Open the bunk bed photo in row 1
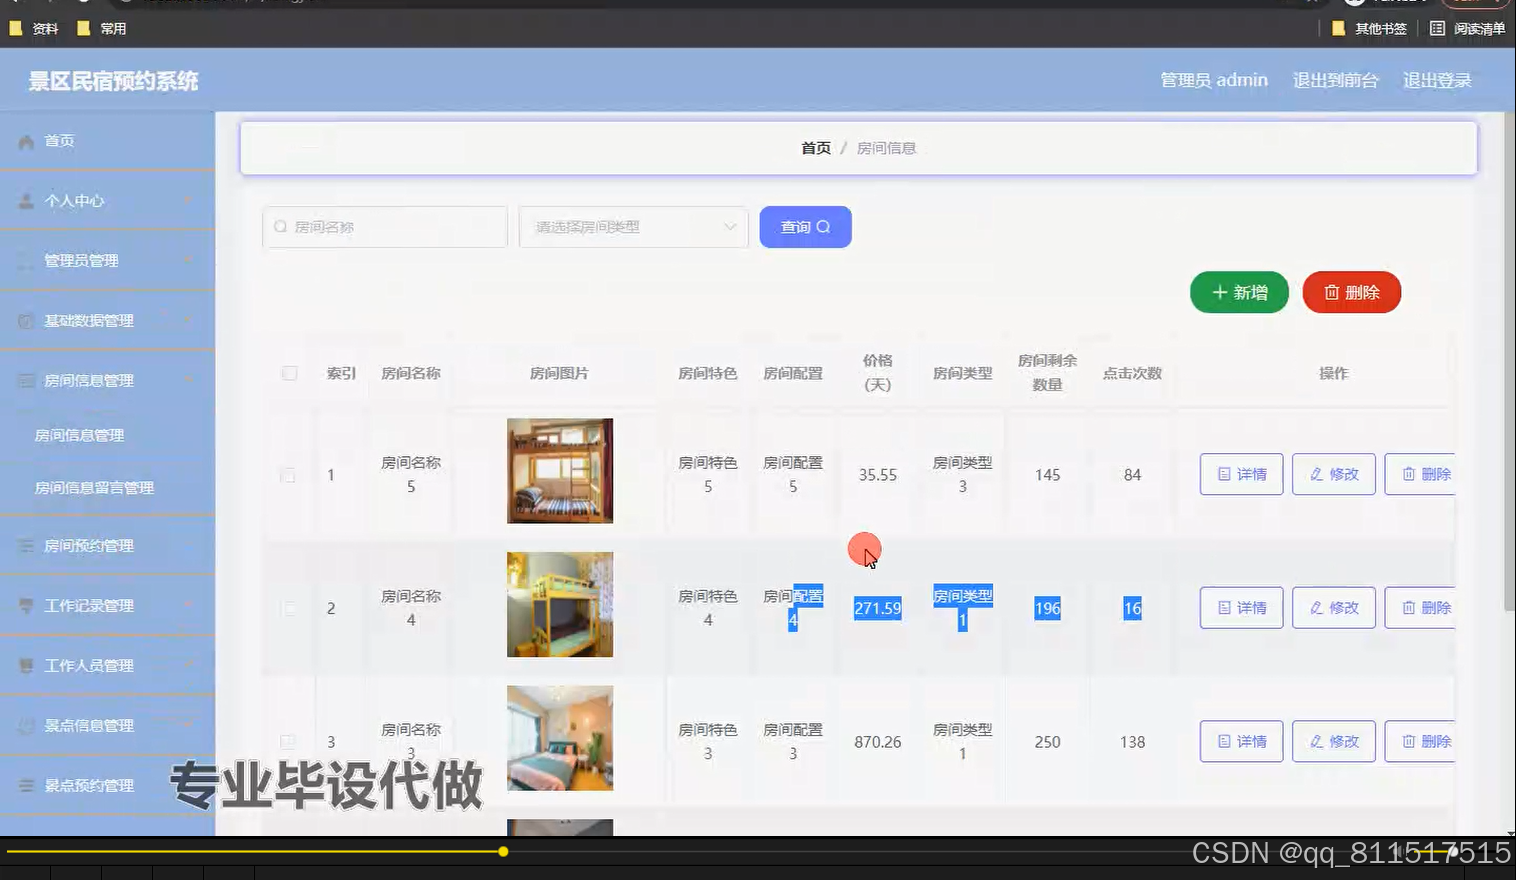1516x880 pixels. tap(560, 471)
